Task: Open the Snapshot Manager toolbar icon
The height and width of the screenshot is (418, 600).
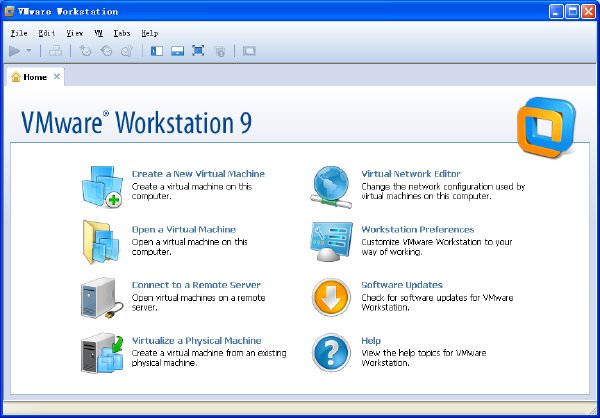Action: [x=127, y=51]
